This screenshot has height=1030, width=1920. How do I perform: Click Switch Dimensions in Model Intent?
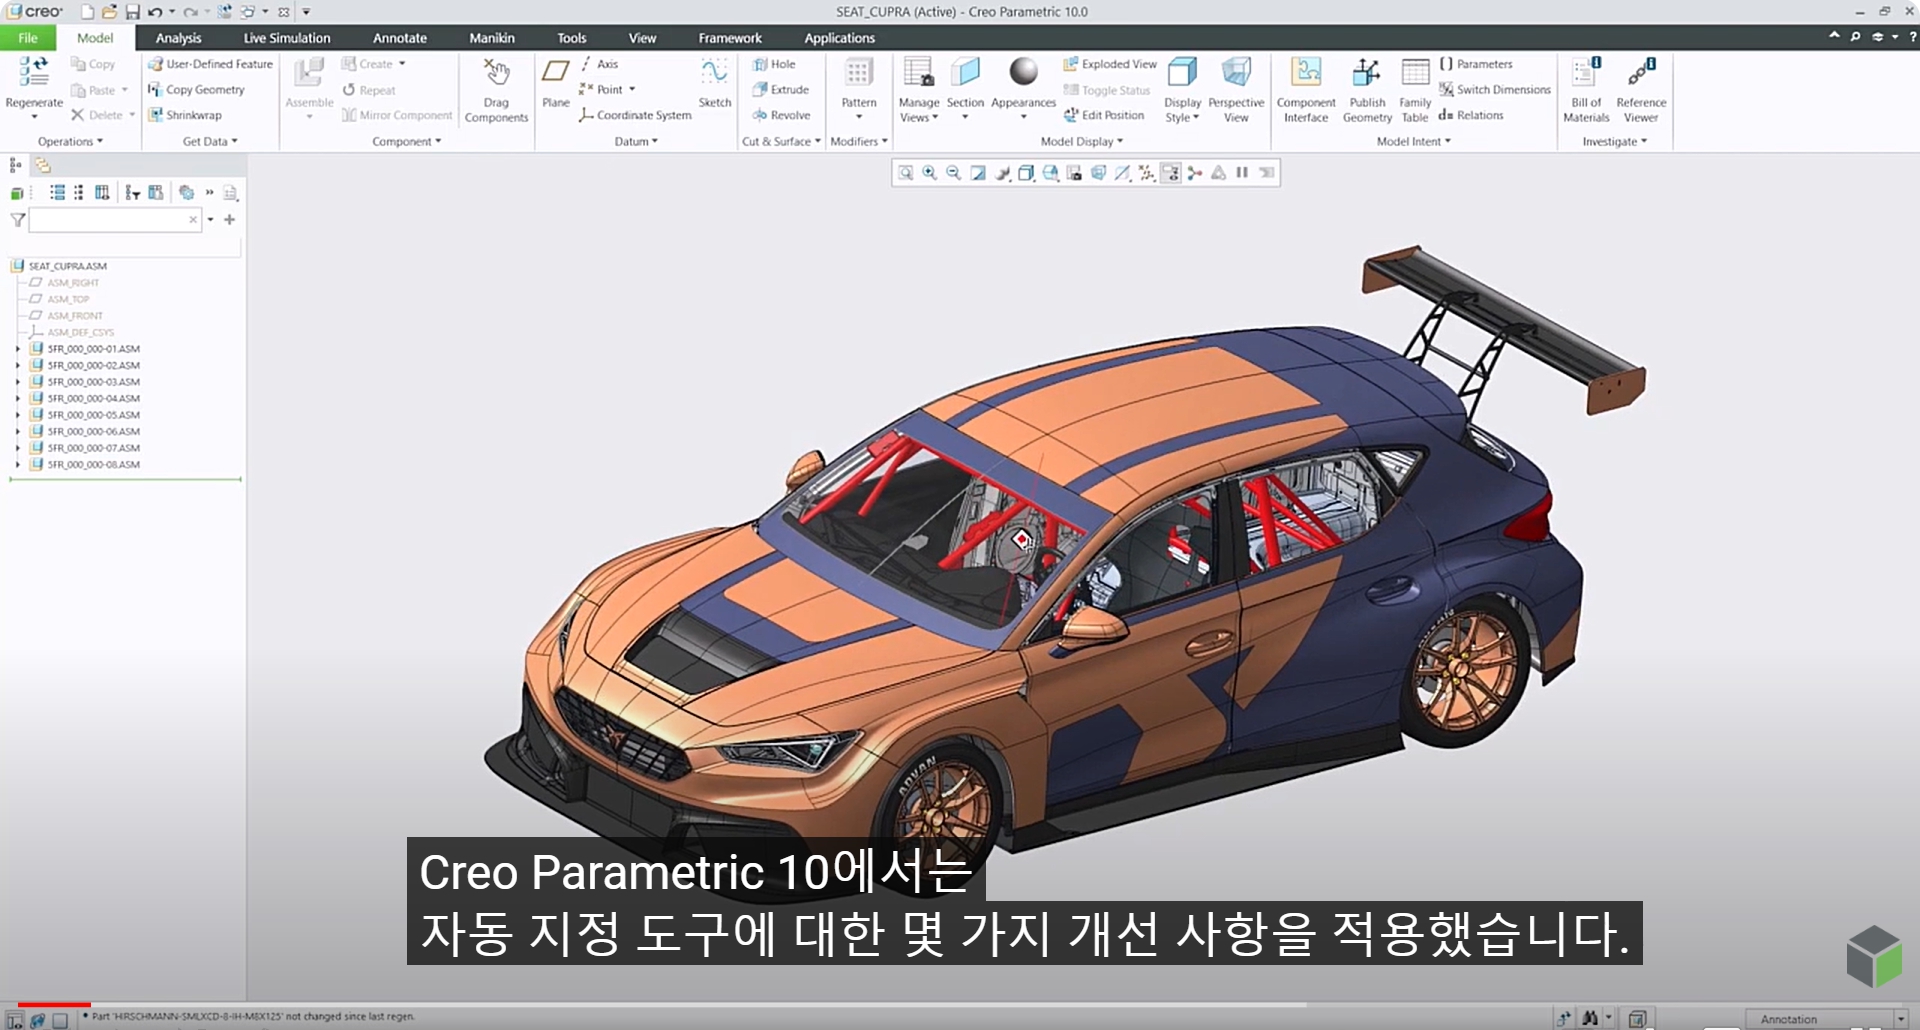[x=1495, y=90]
